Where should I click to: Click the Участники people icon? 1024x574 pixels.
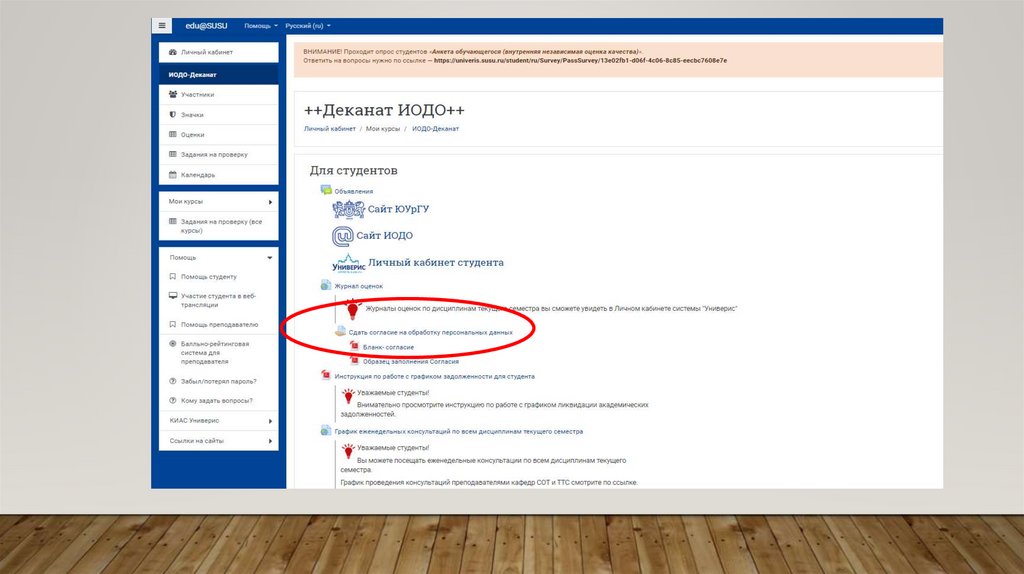click(x=172, y=95)
